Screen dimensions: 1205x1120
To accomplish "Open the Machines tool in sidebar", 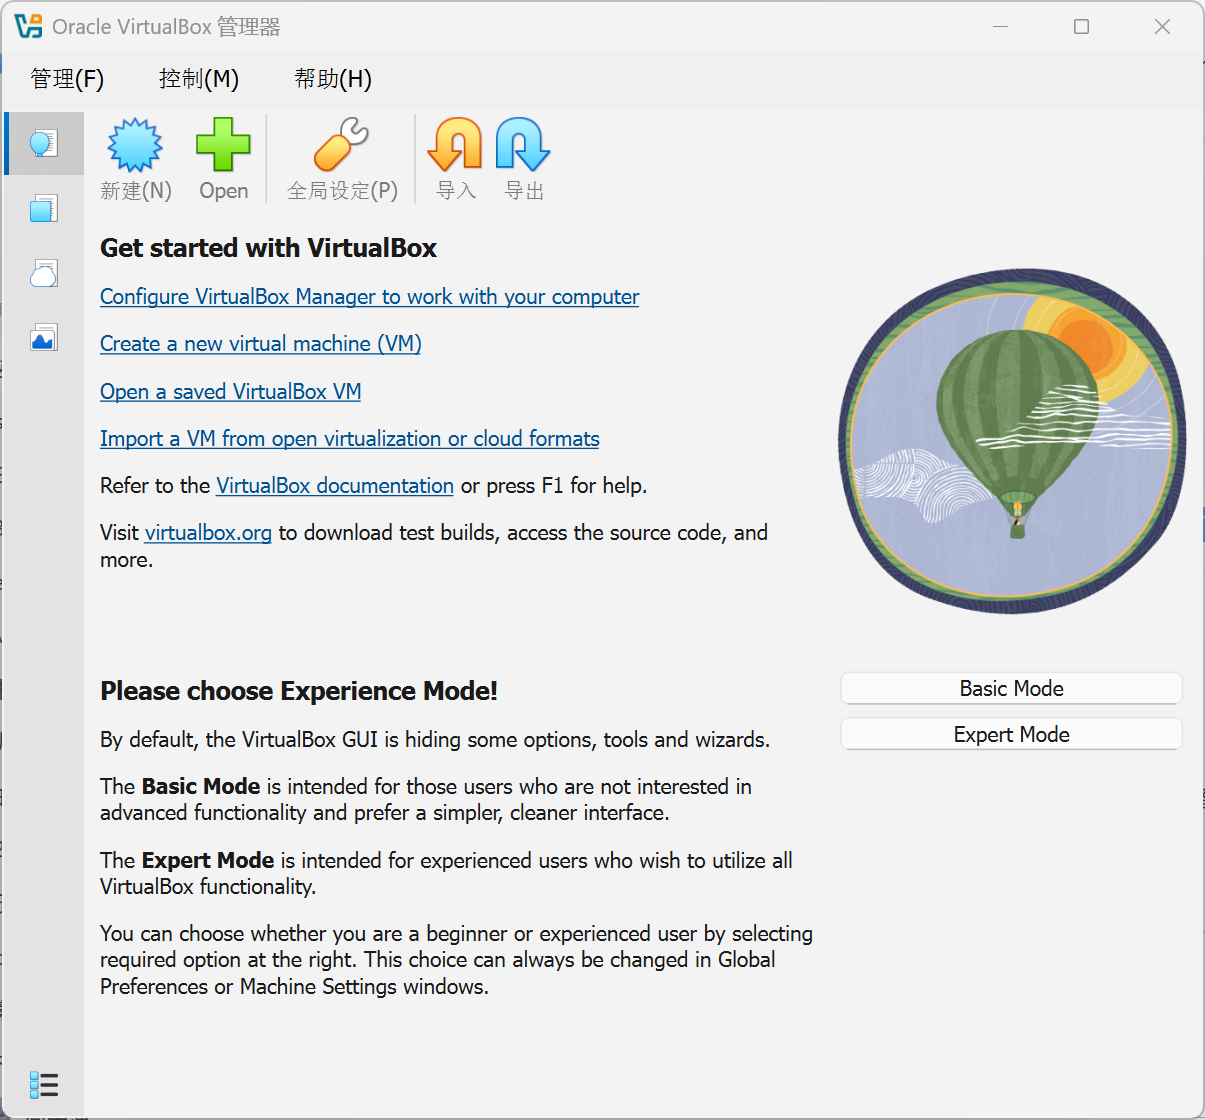I will pyautogui.click(x=44, y=208).
